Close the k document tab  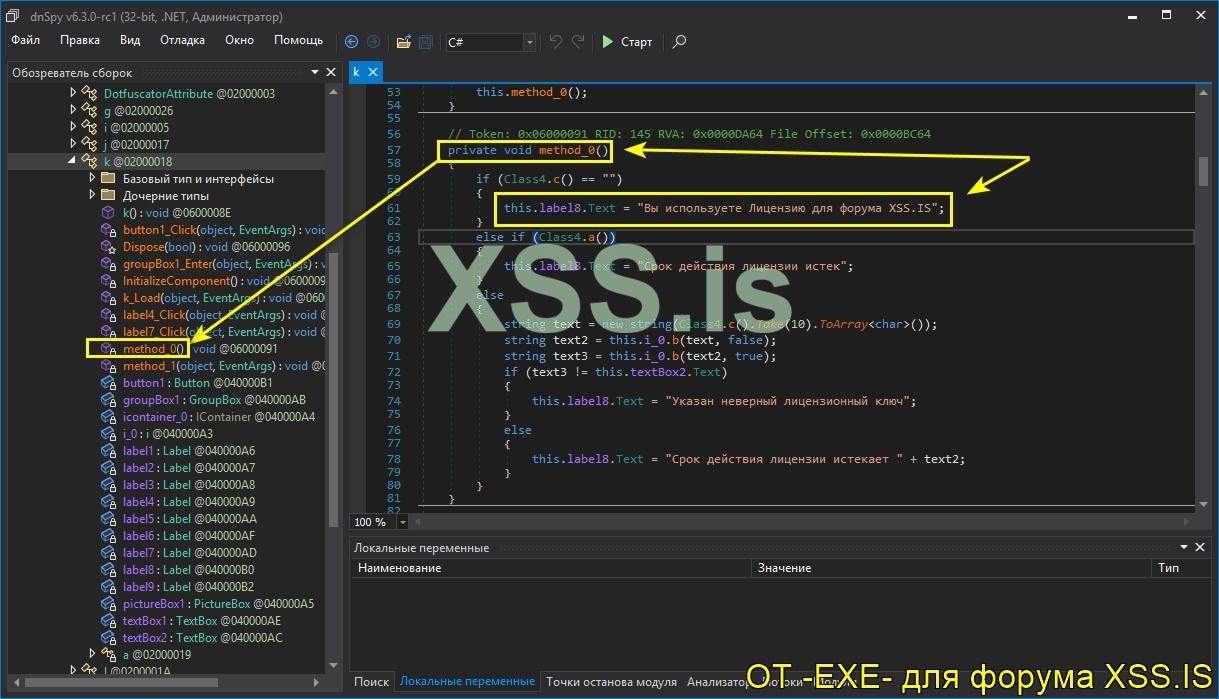(373, 72)
